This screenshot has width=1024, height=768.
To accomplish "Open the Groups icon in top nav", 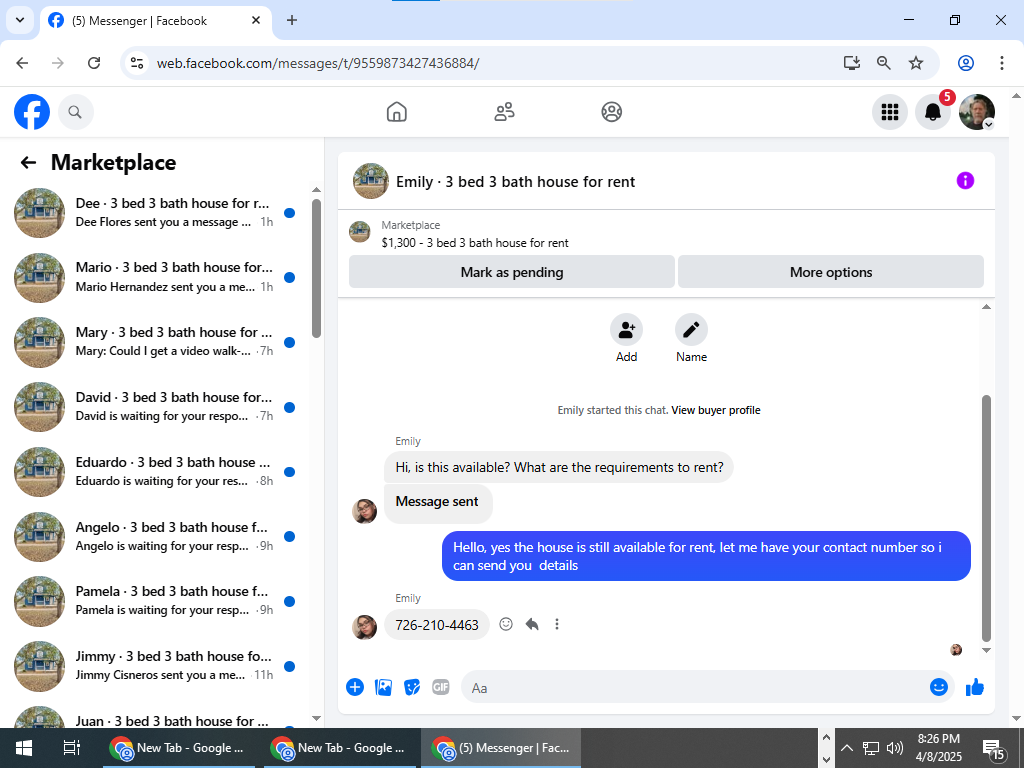I will click(611, 112).
